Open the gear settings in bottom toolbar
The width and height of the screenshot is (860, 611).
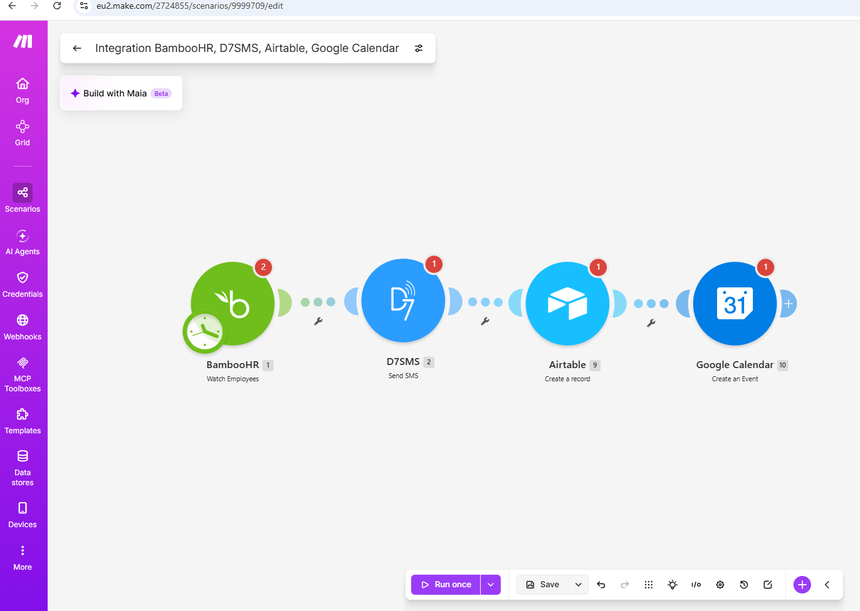pyautogui.click(x=720, y=585)
